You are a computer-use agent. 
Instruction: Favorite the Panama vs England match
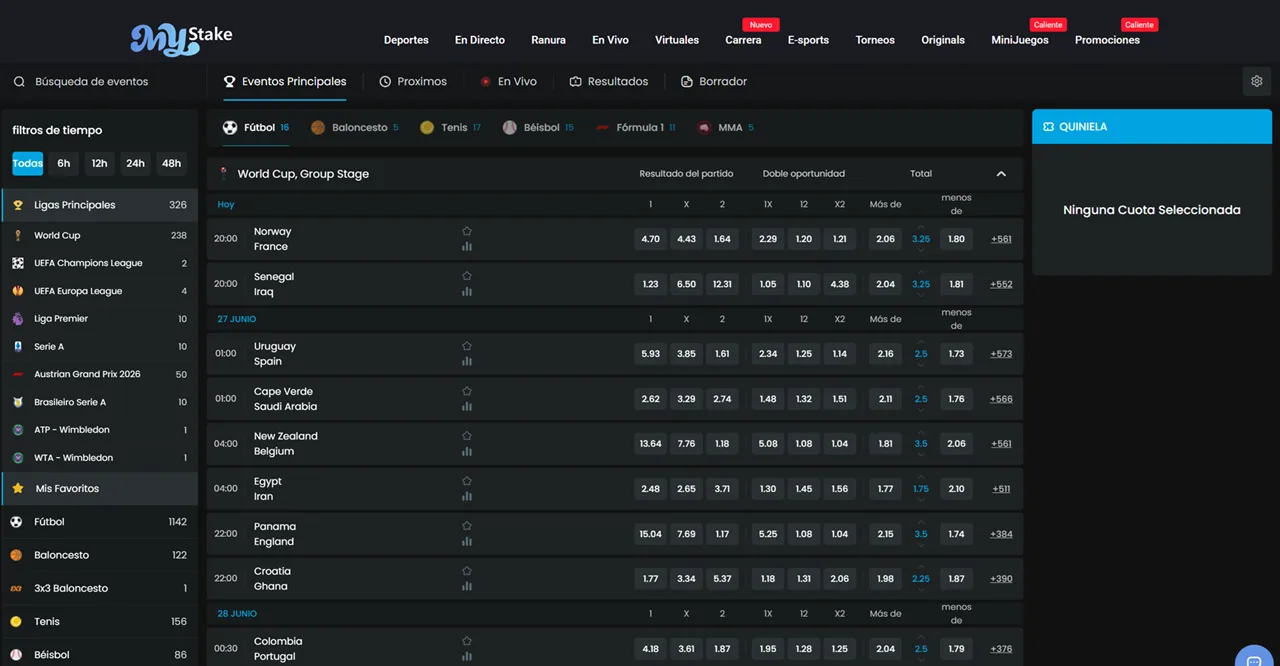click(467, 526)
